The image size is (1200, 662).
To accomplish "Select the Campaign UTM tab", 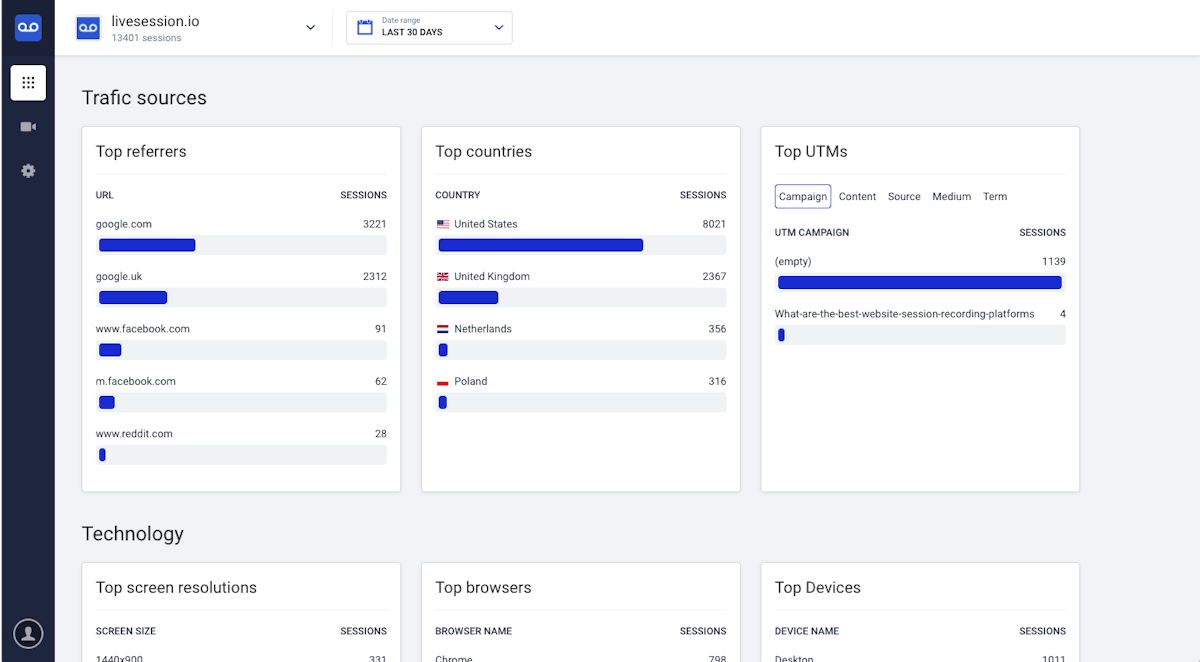I will (803, 196).
